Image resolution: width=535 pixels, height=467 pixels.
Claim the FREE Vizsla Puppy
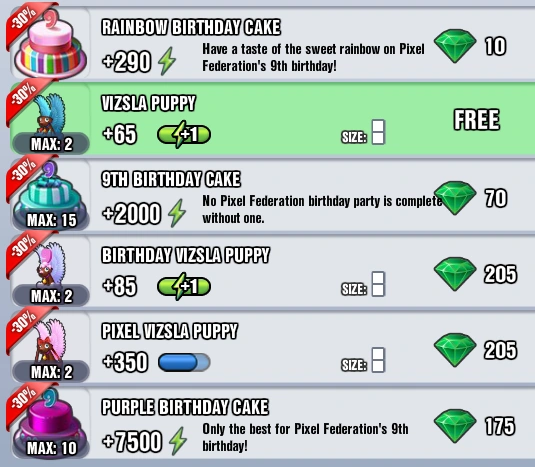476,120
